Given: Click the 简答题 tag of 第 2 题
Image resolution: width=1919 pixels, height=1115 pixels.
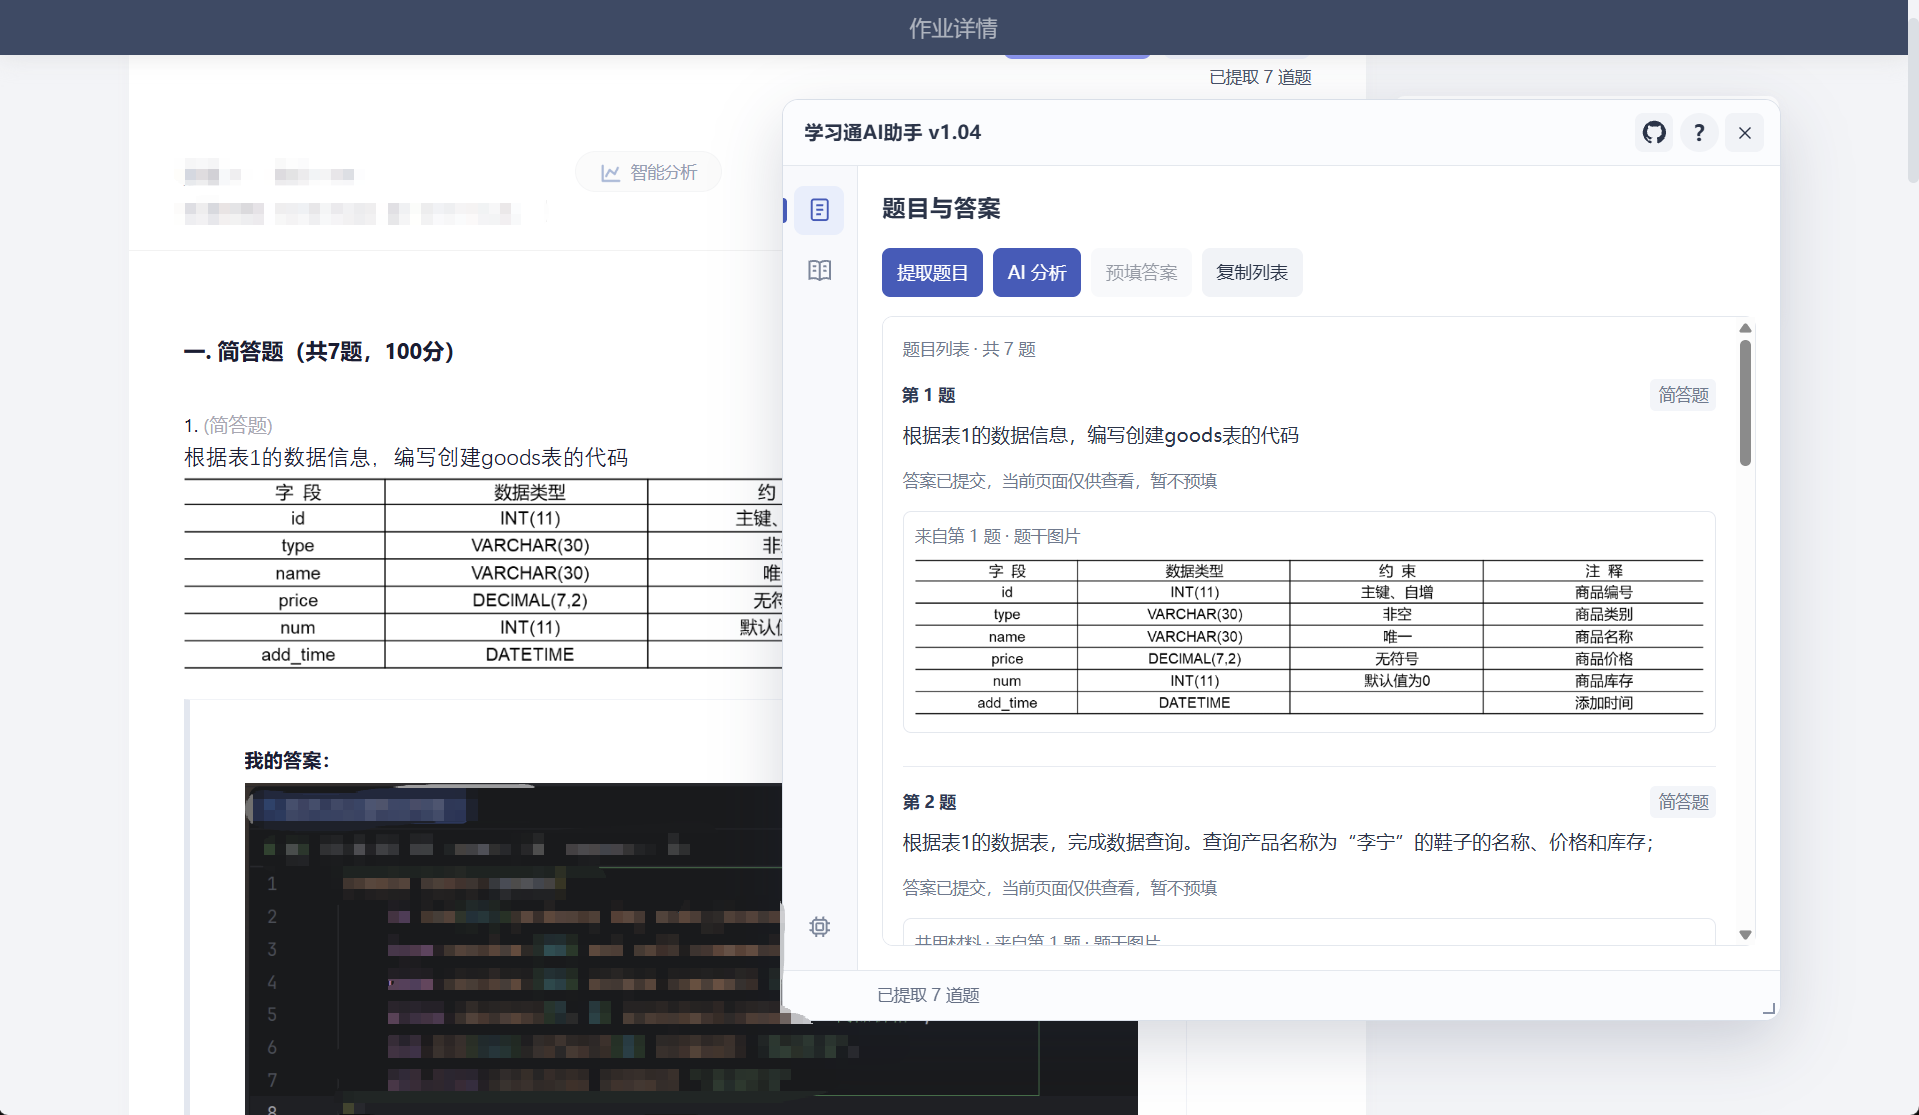Looking at the screenshot, I should click(1683, 802).
